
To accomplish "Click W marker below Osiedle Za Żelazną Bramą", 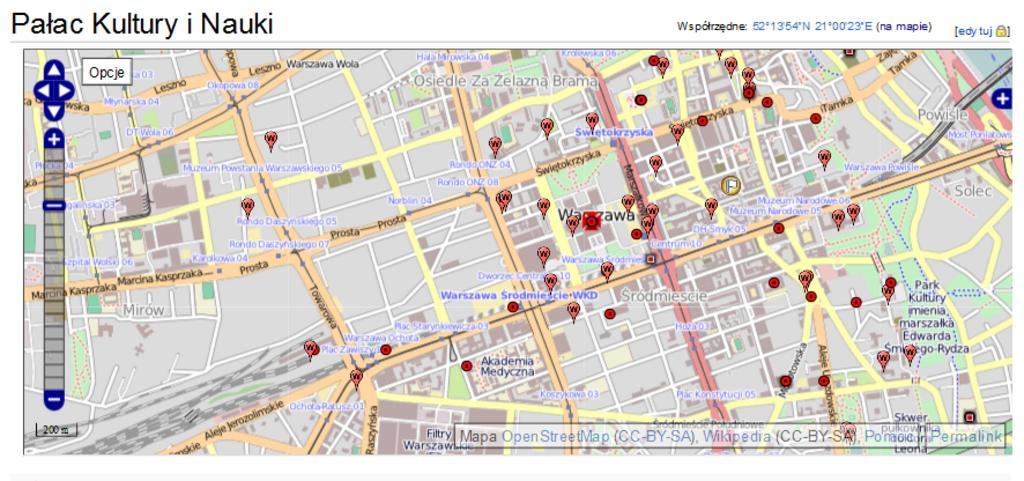I will pyautogui.click(x=547, y=127).
